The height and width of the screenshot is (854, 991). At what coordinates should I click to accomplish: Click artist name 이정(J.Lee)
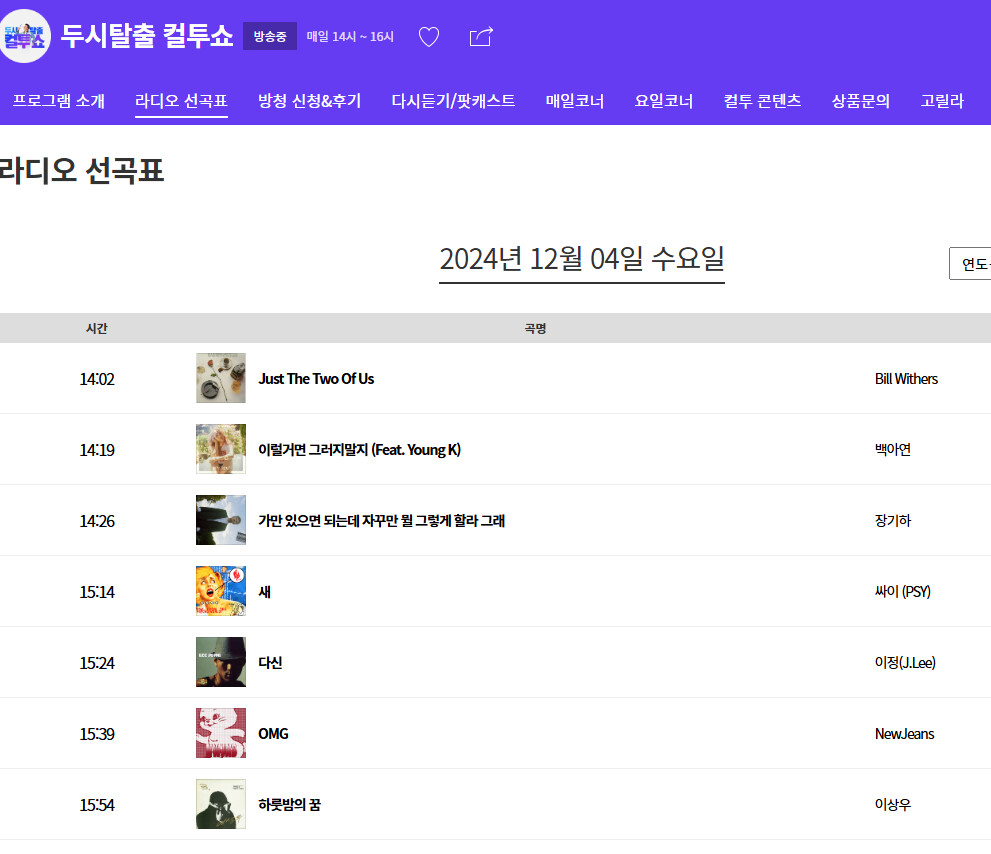[x=905, y=662]
